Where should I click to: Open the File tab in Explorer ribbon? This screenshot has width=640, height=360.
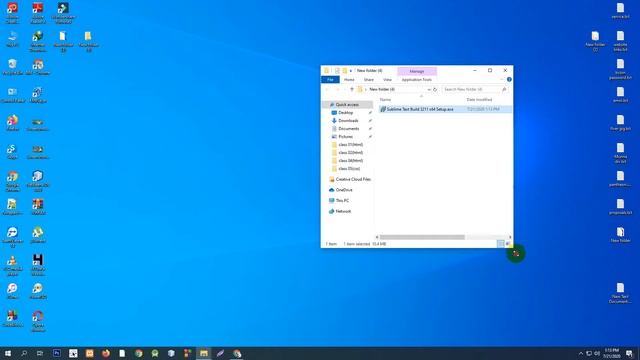(330, 80)
